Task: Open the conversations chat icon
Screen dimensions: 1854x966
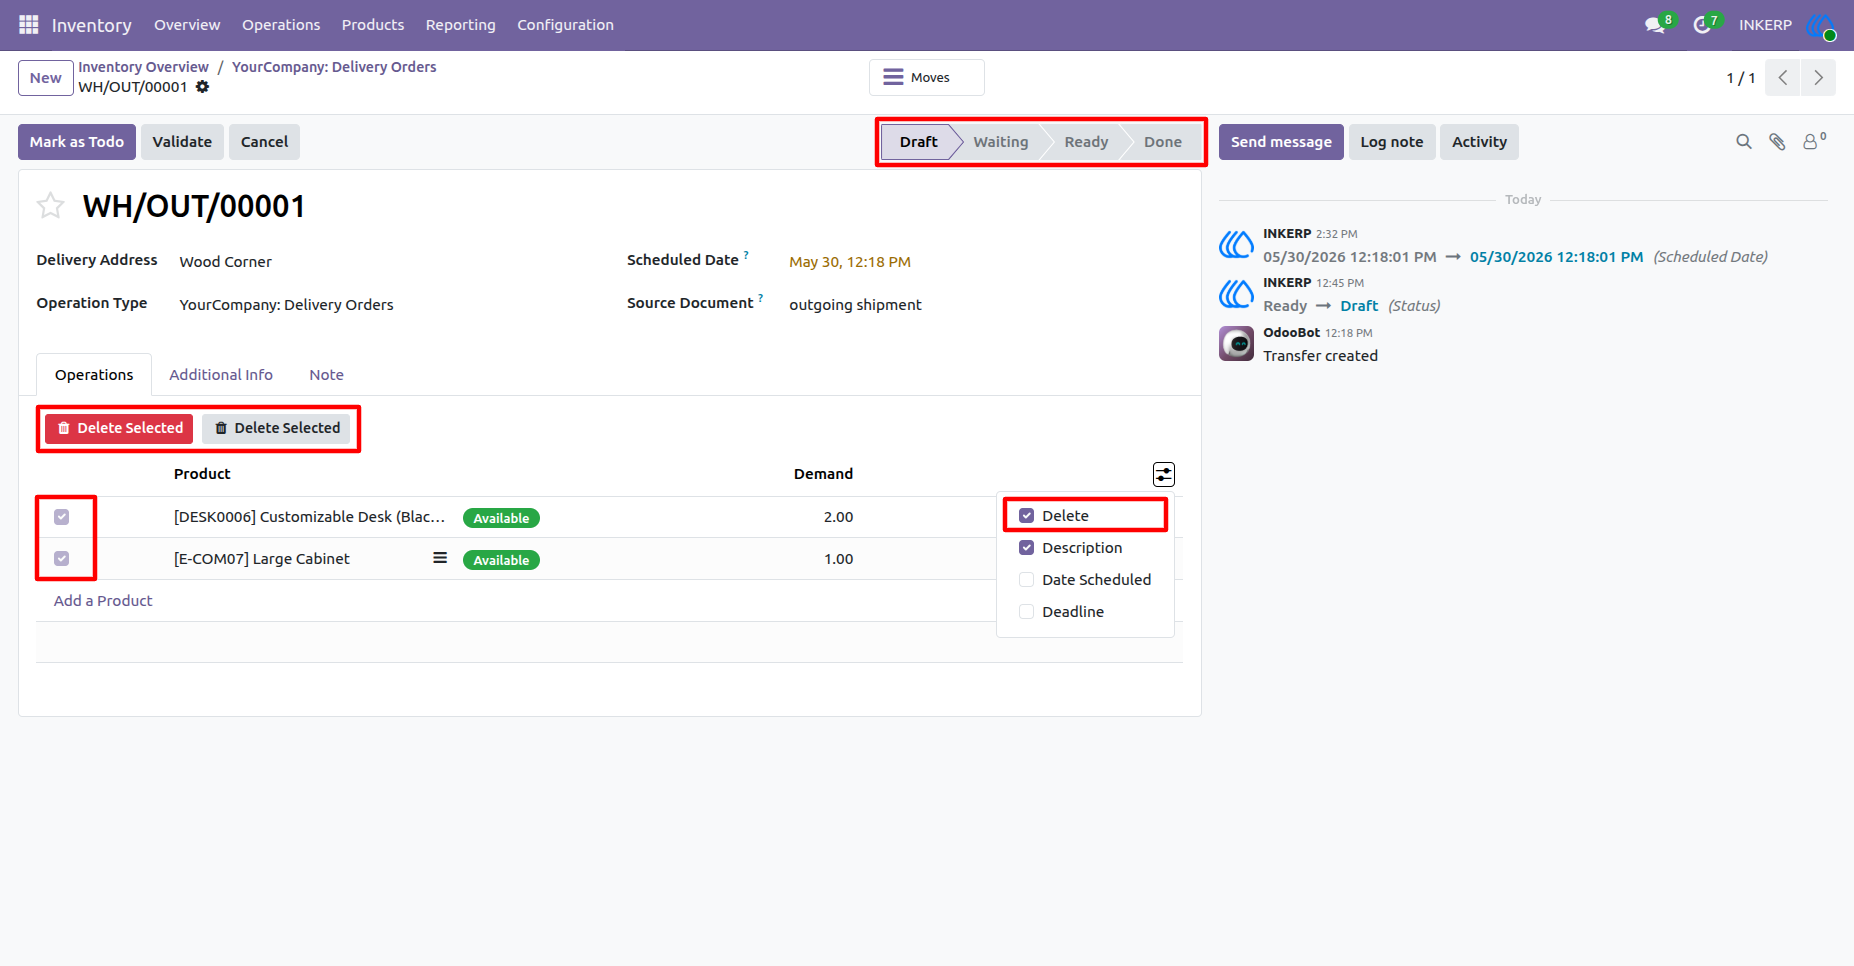Action: [1655, 25]
